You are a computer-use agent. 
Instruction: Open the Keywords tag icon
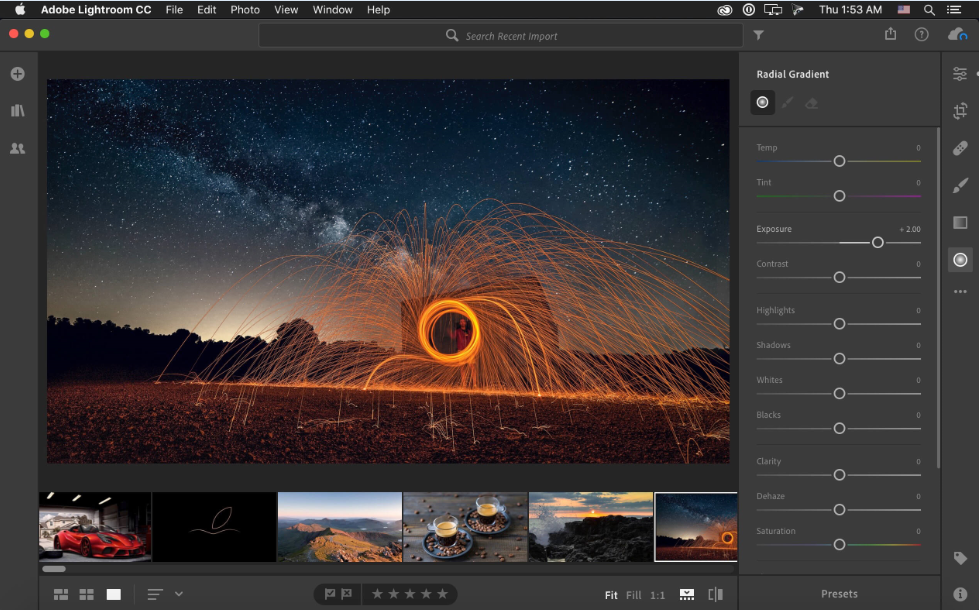point(960,558)
